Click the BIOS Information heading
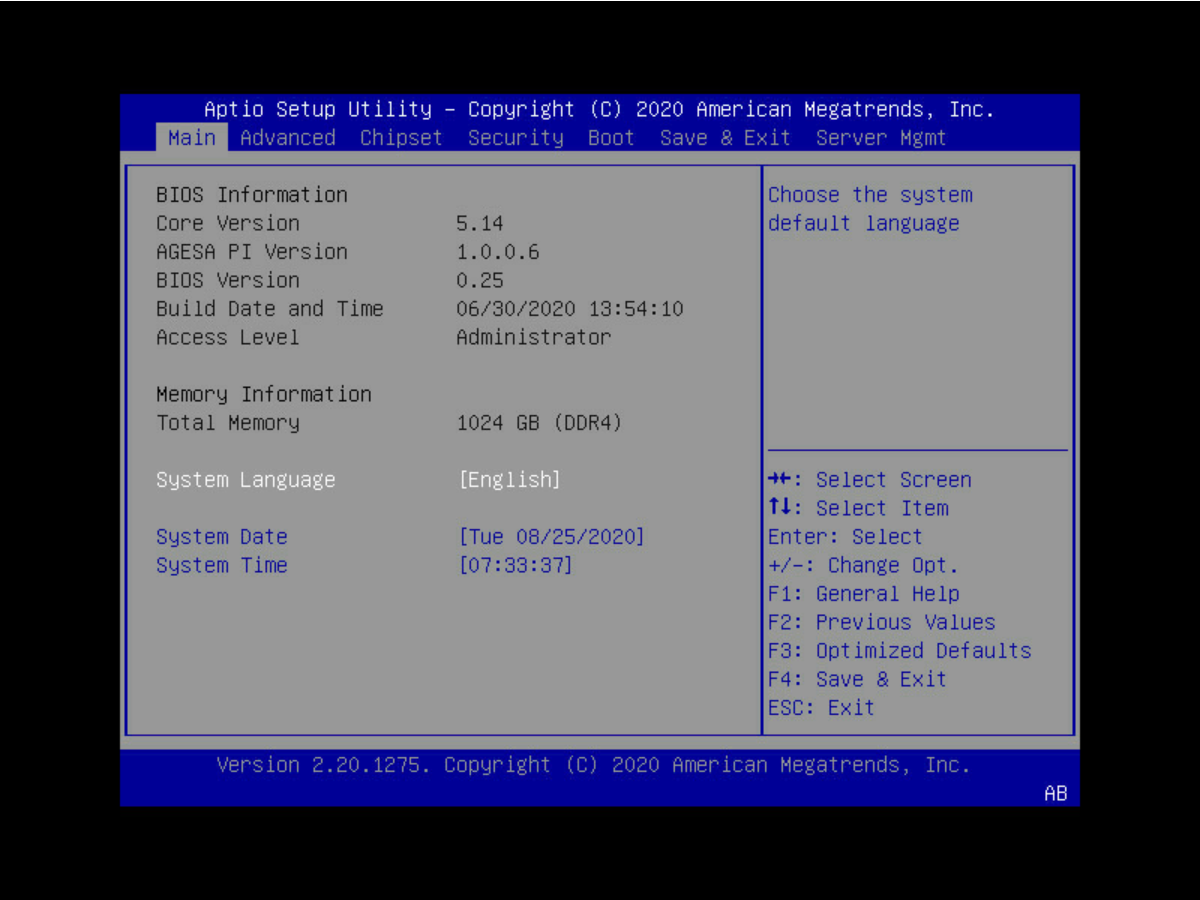This screenshot has width=1200, height=900. pyautogui.click(x=252, y=195)
